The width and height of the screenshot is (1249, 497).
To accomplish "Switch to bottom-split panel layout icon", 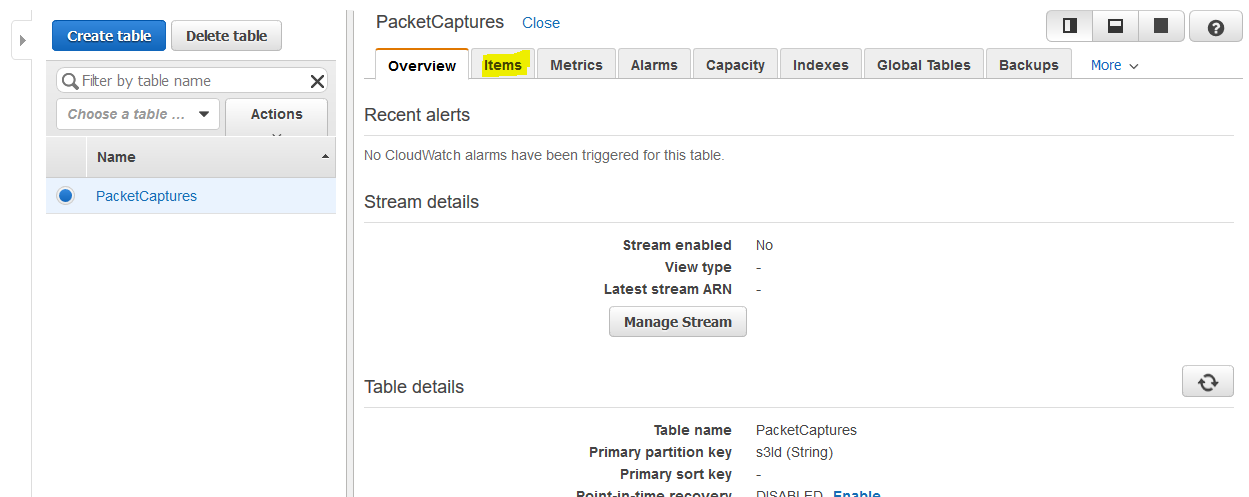I will point(1115,26).
